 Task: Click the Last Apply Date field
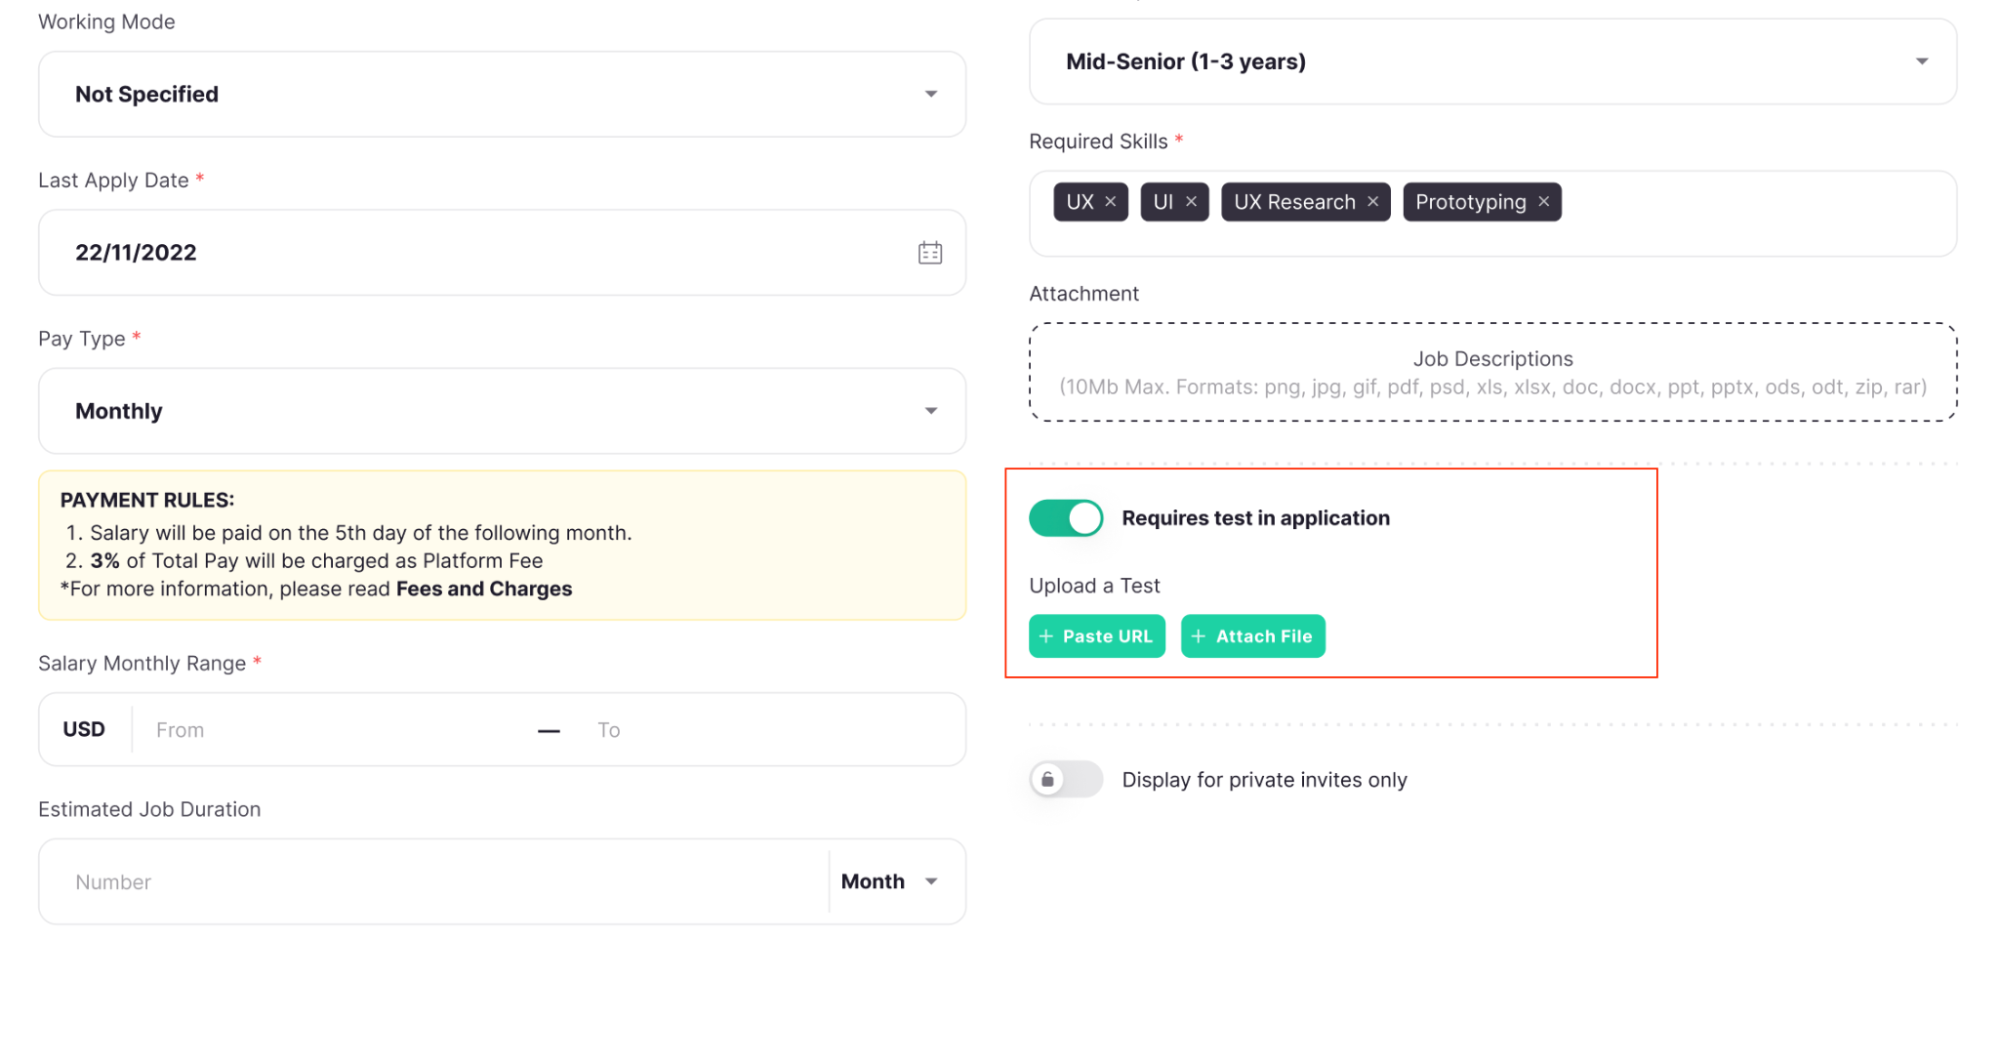480,253
